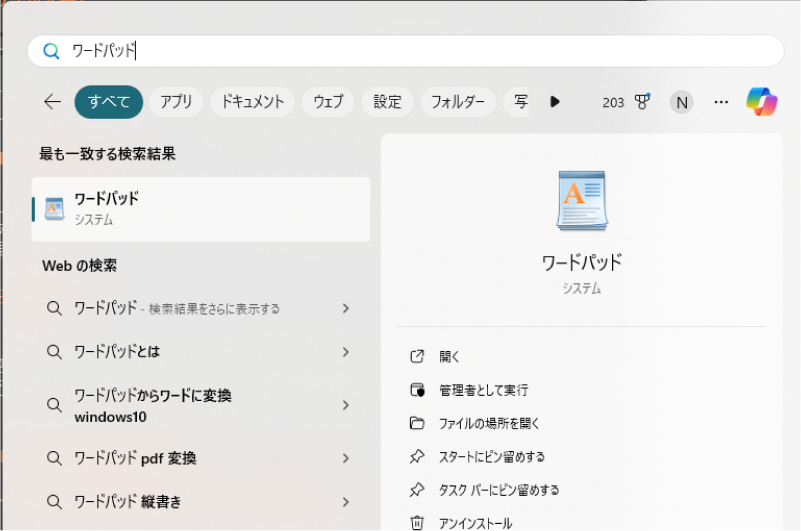Screen dimensions: 801x531
Task: Click magnifier icon beside ワードパッド pdf 変換
Action: (54, 458)
